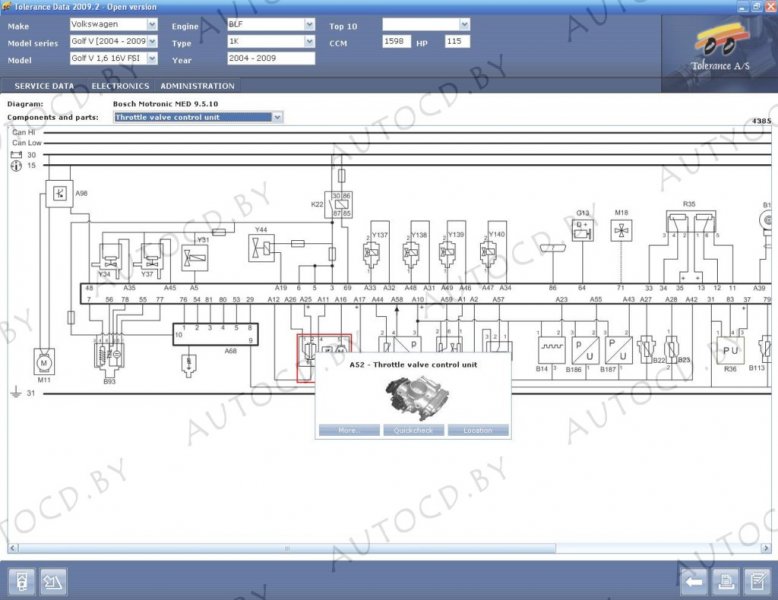778x600 pixels.
Task: Click the Y140 injector symbol
Action: (x=488, y=253)
